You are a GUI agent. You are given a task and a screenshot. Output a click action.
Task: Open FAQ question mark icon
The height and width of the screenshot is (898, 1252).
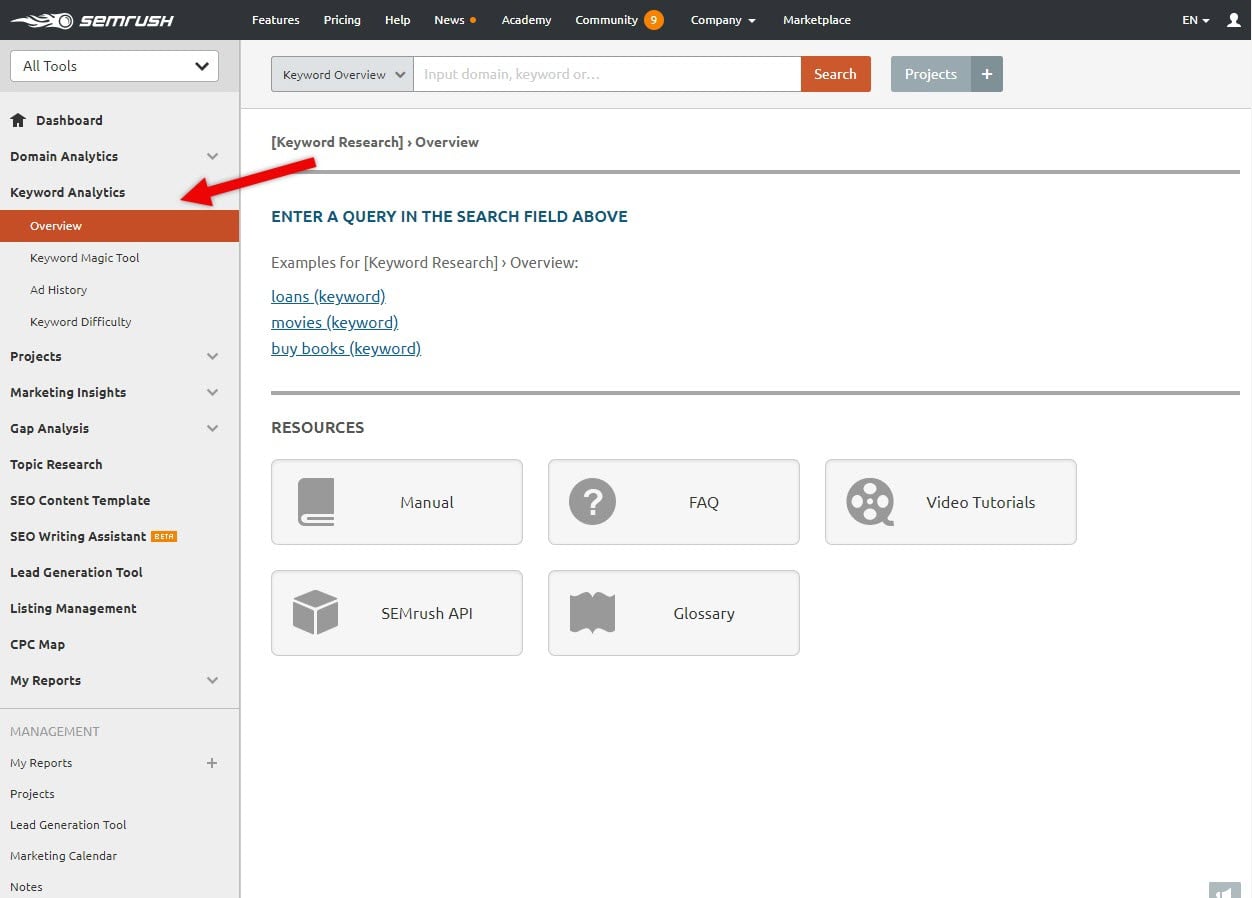pos(592,502)
